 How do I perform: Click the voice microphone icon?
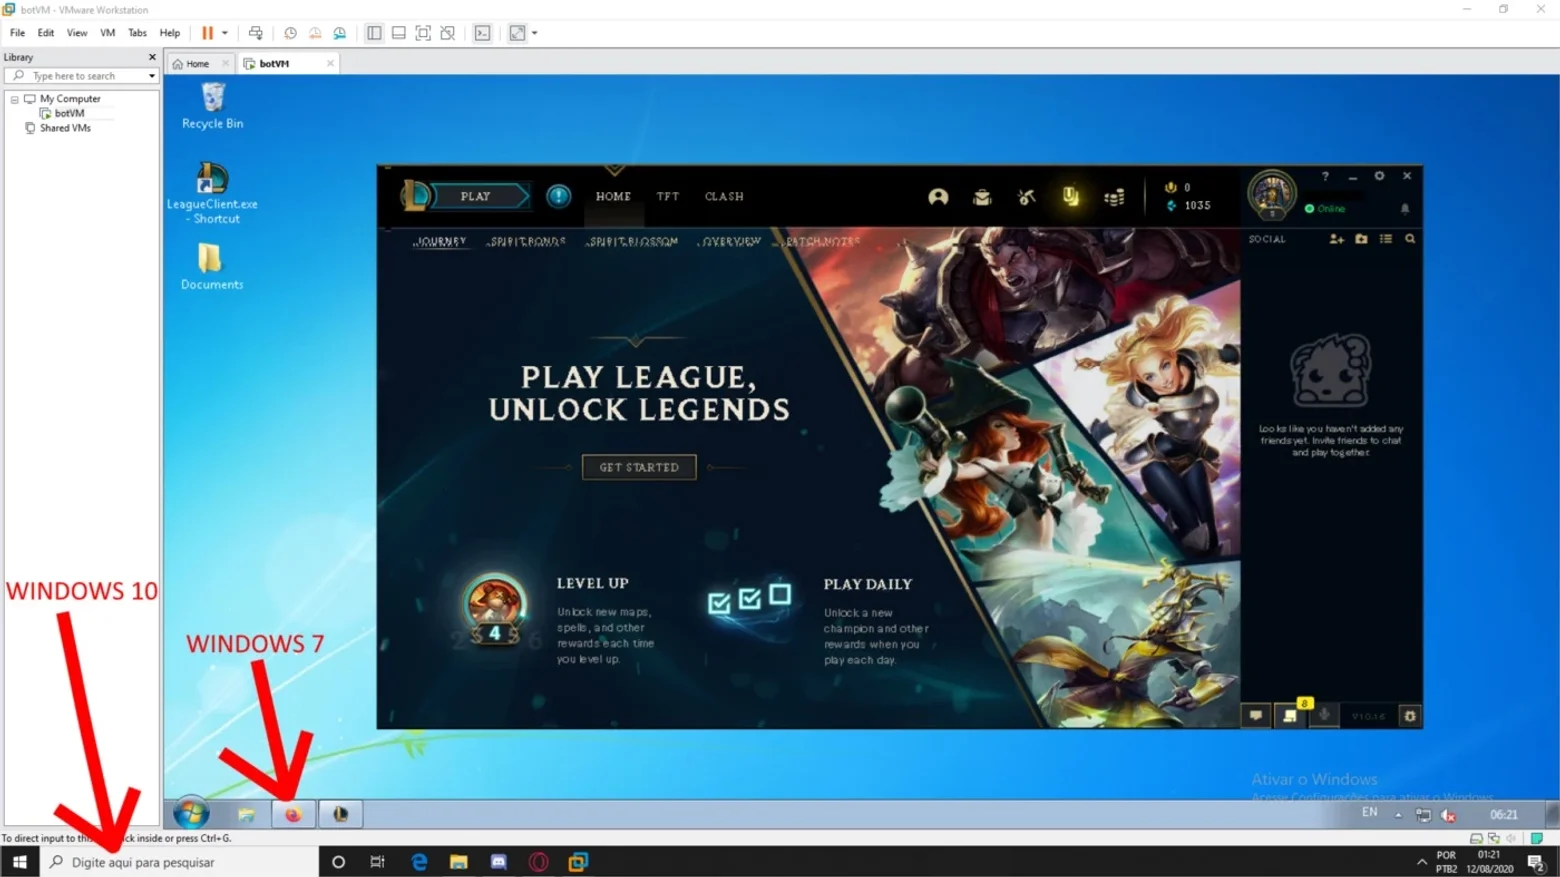[x=1324, y=716]
